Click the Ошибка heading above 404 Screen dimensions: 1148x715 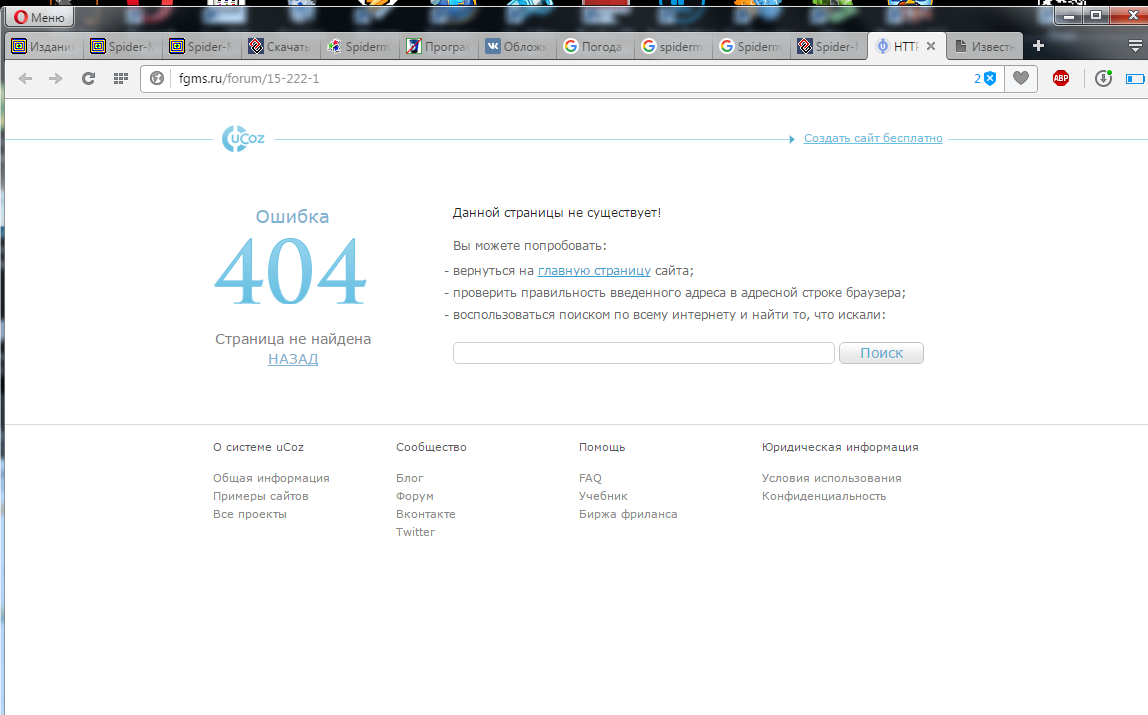(292, 217)
